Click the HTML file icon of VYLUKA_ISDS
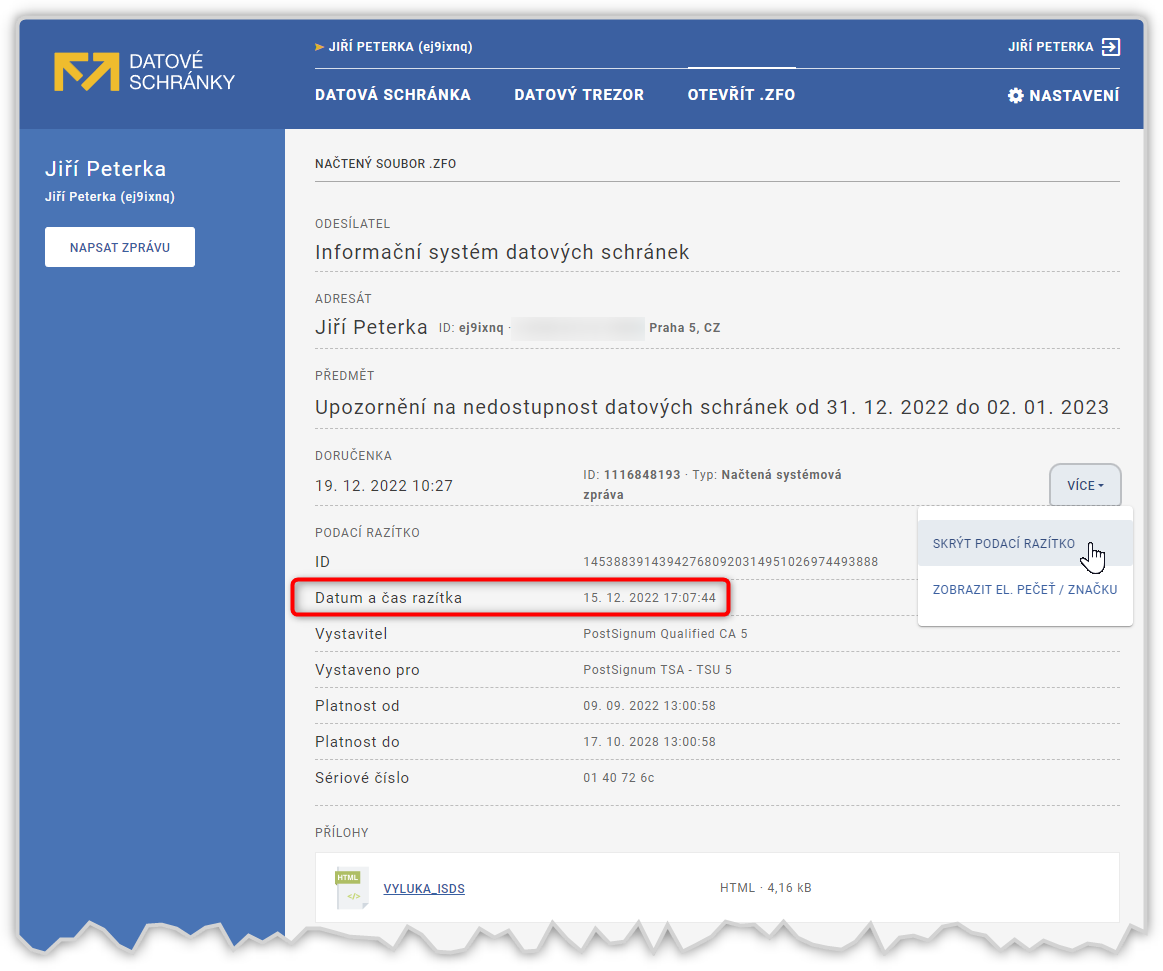 click(350, 887)
